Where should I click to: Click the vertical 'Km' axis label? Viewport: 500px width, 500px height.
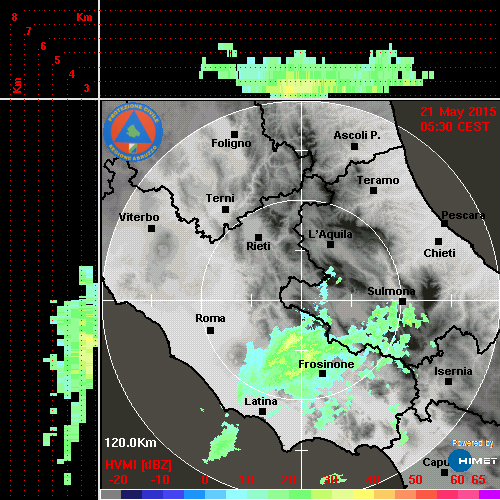(x=17, y=85)
